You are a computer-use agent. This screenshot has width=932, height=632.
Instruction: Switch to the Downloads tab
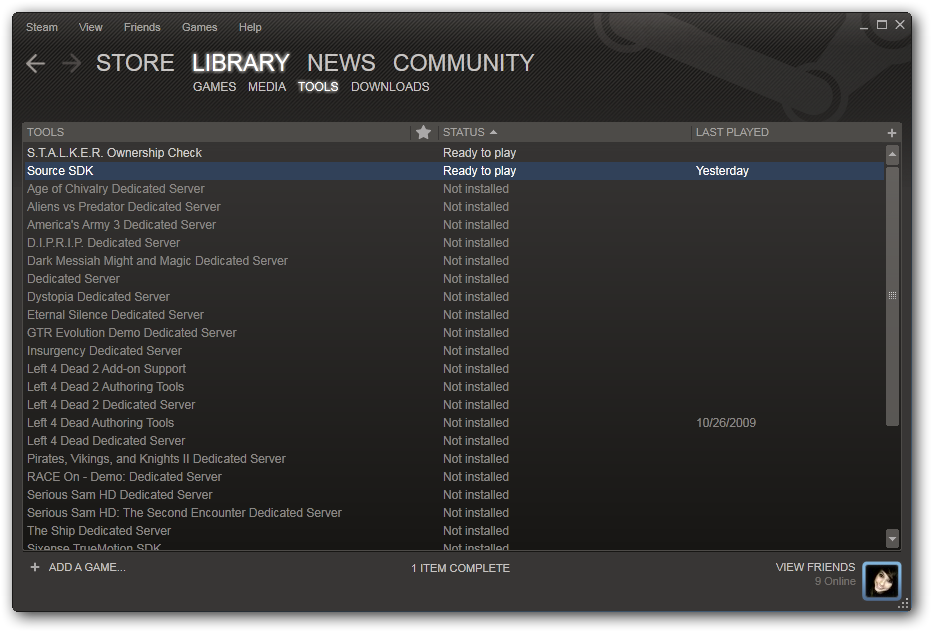(390, 87)
